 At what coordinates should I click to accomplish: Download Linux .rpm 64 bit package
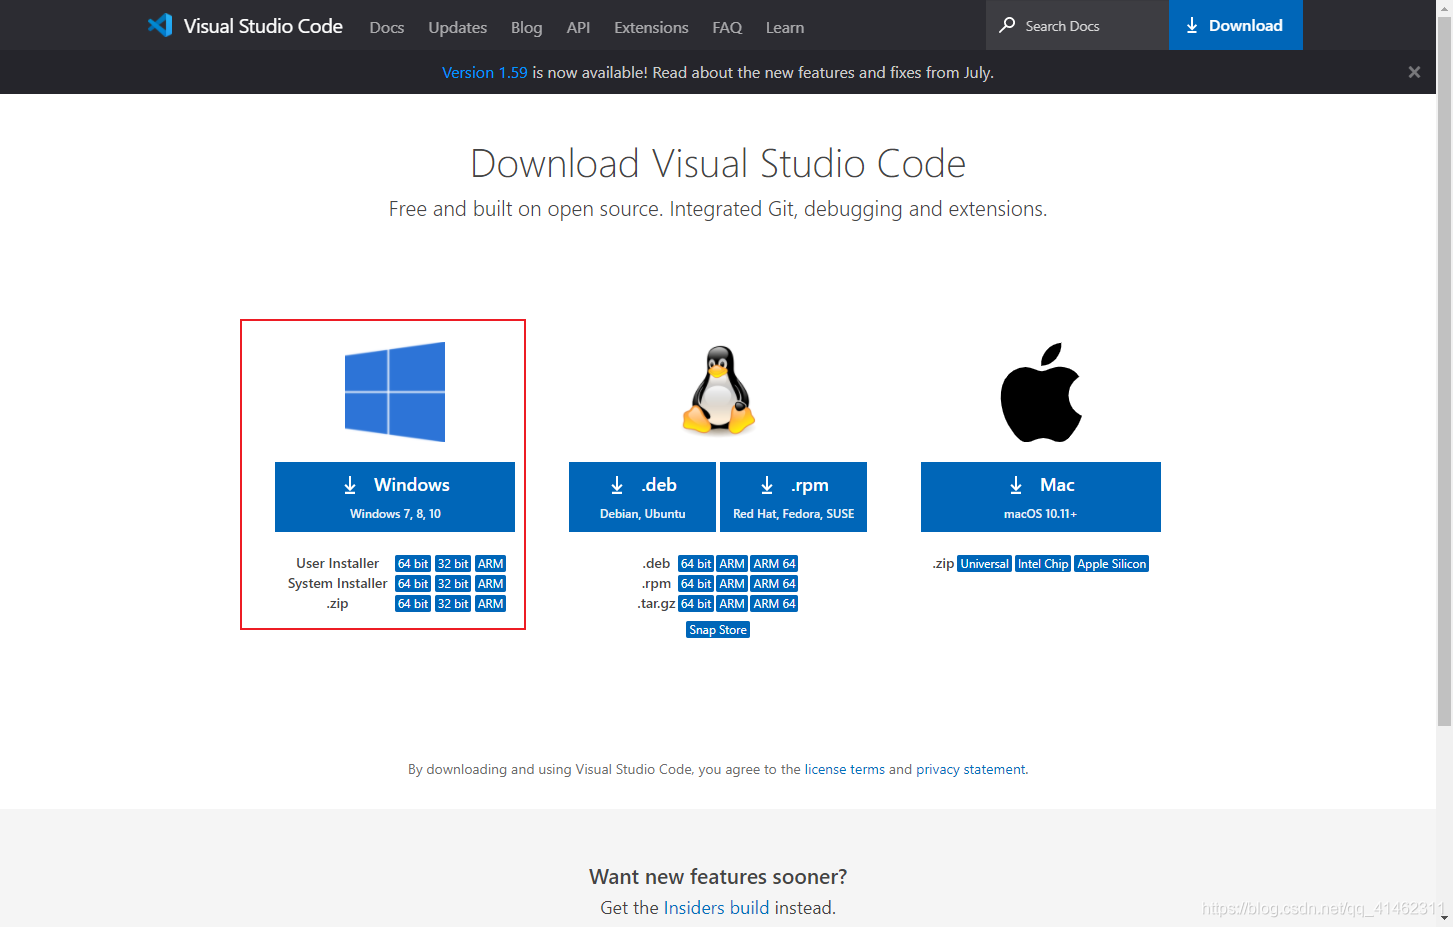point(696,584)
